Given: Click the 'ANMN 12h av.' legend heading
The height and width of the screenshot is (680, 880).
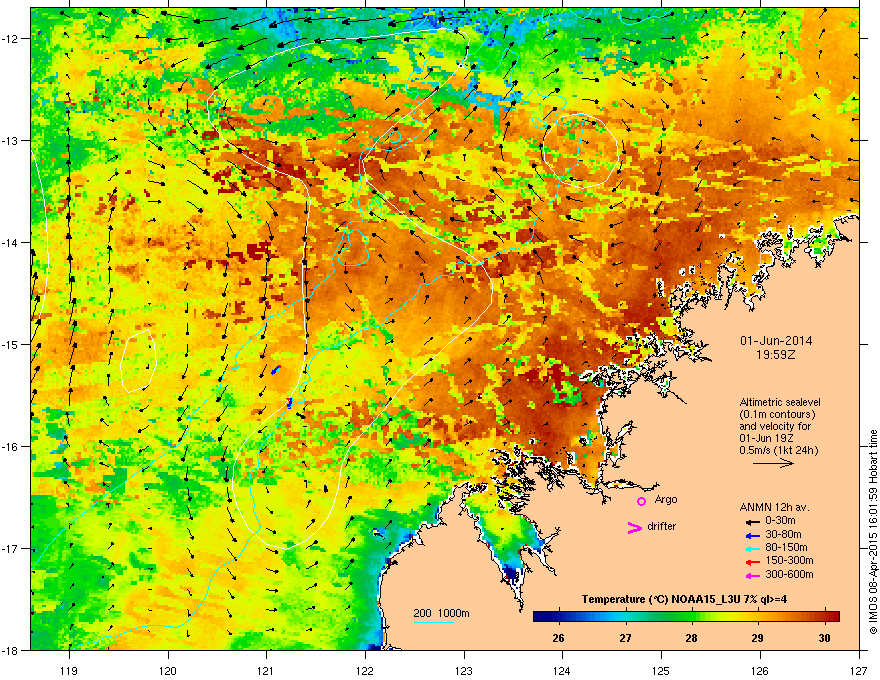Looking at the screenshot, I should pyautogui.click(x=774, y=507).
